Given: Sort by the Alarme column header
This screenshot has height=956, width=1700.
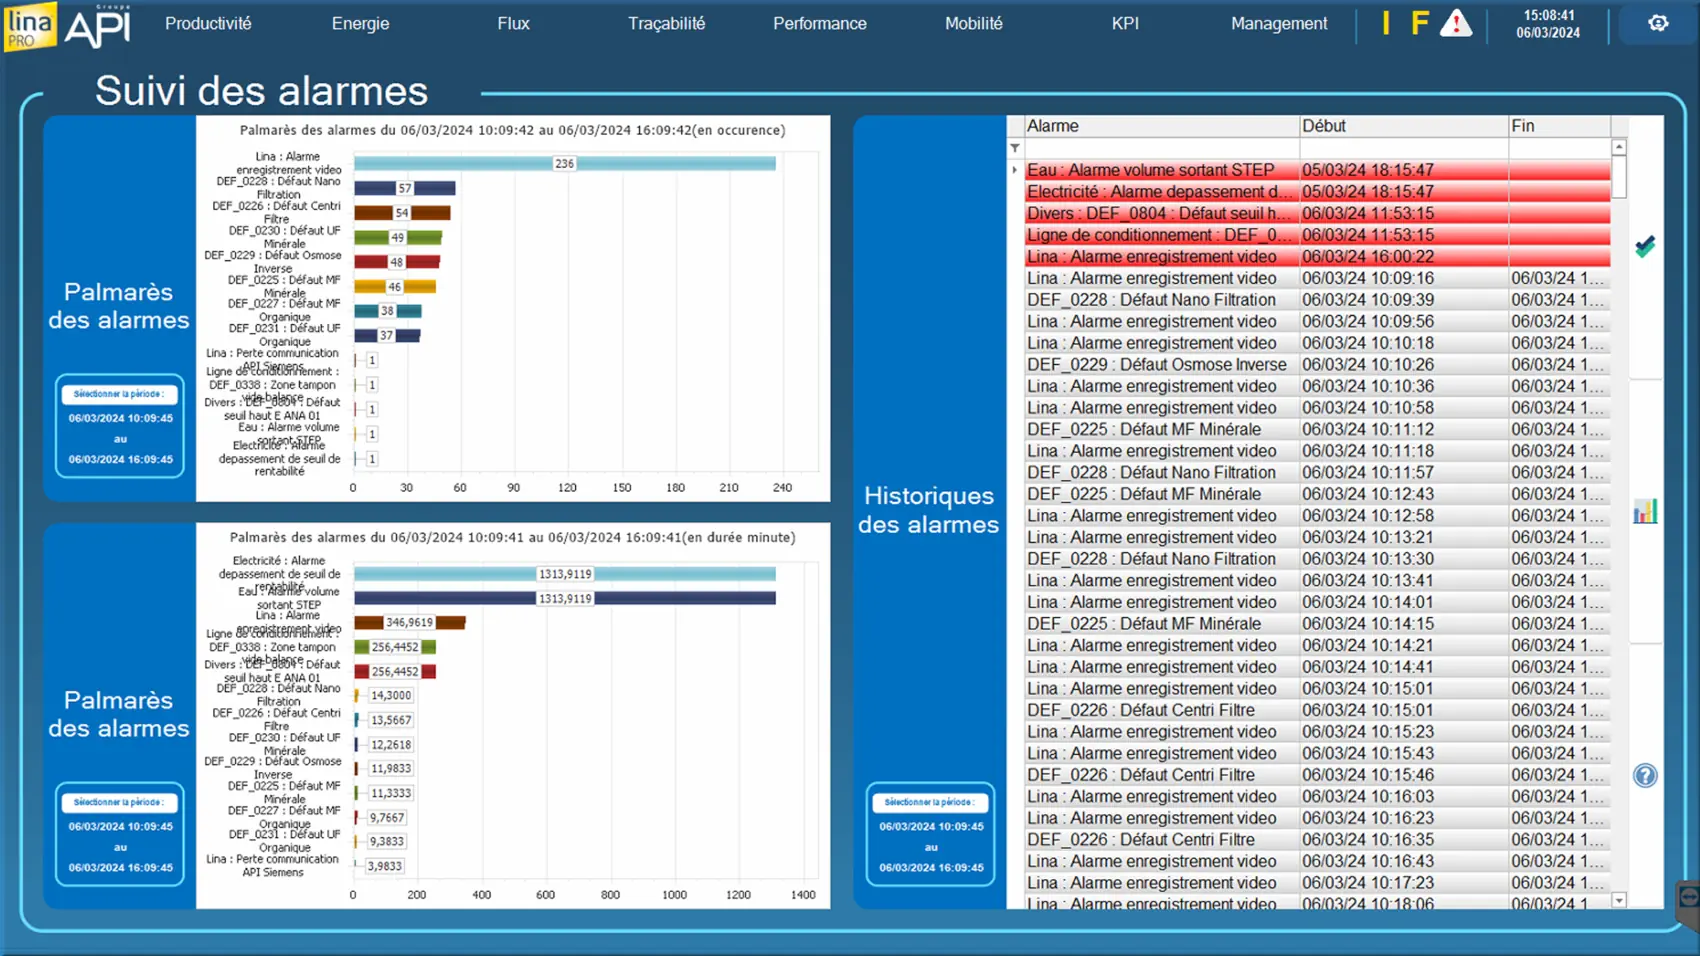Looking at the screenshot, I should (x=1160, y=126).
